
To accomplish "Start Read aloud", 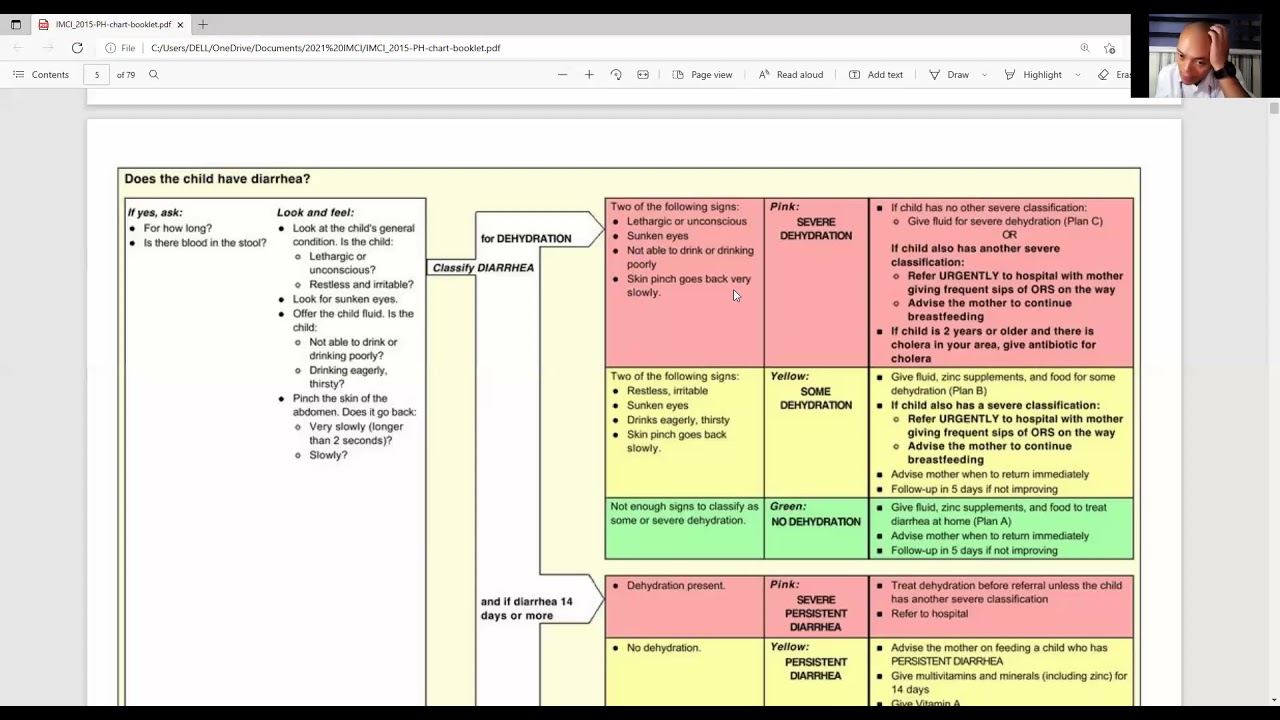I will click(x=790, y=75).
